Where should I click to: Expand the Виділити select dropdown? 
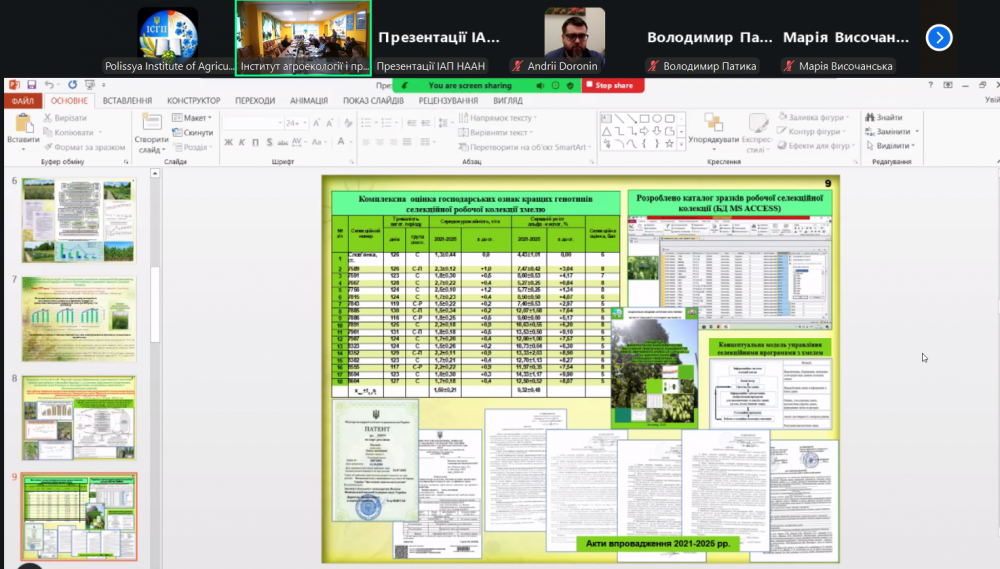(x=917, y=146)
